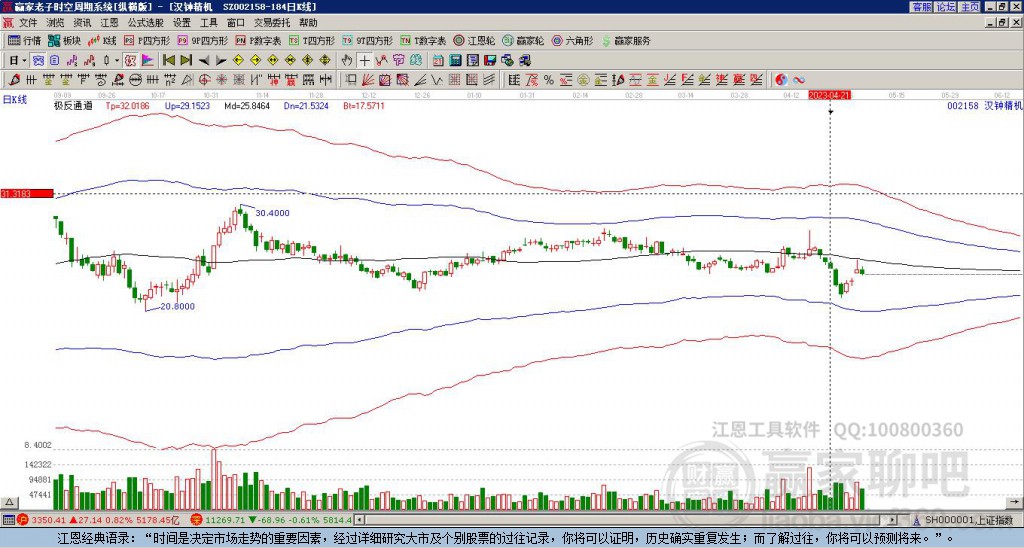
Task: Jump to first bar with green skip-back icon
Action: point(168,60)
